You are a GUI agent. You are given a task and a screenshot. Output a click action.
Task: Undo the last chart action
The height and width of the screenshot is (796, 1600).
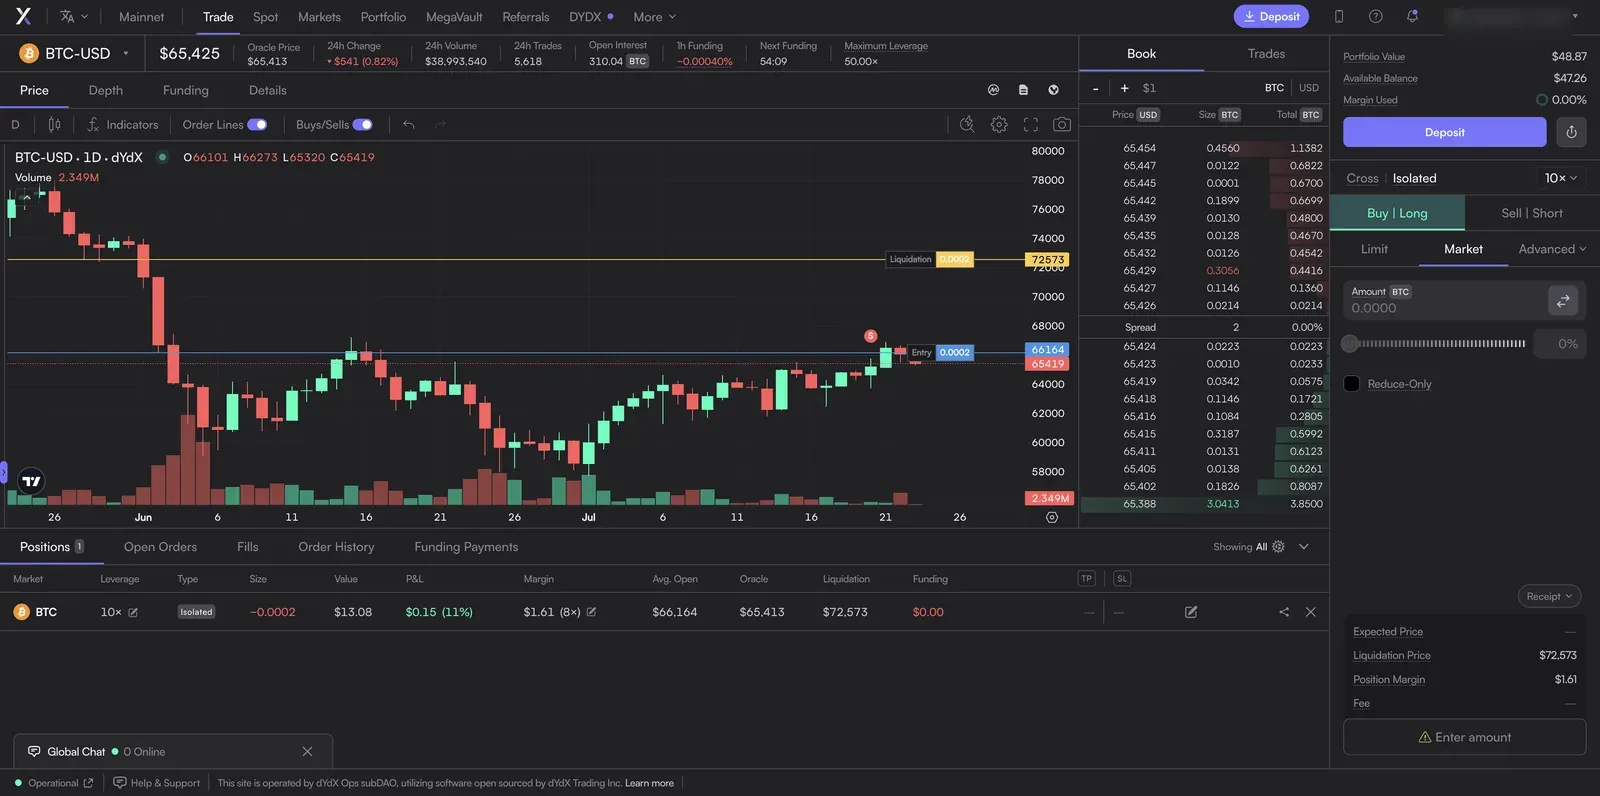pos(409,125)
